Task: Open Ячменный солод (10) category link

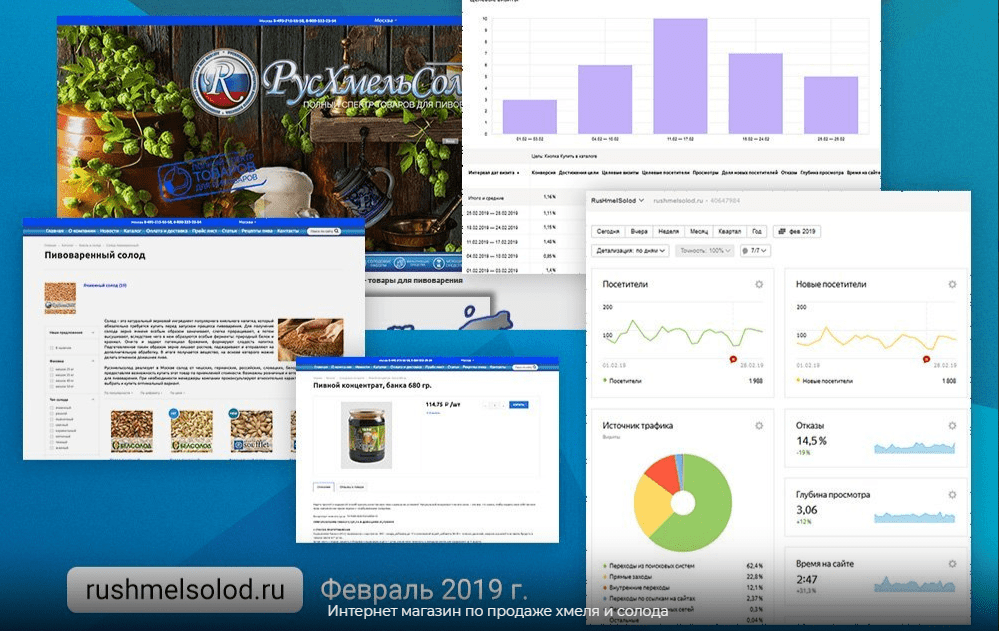Action: pyautogui.click(x=104, y=286)
